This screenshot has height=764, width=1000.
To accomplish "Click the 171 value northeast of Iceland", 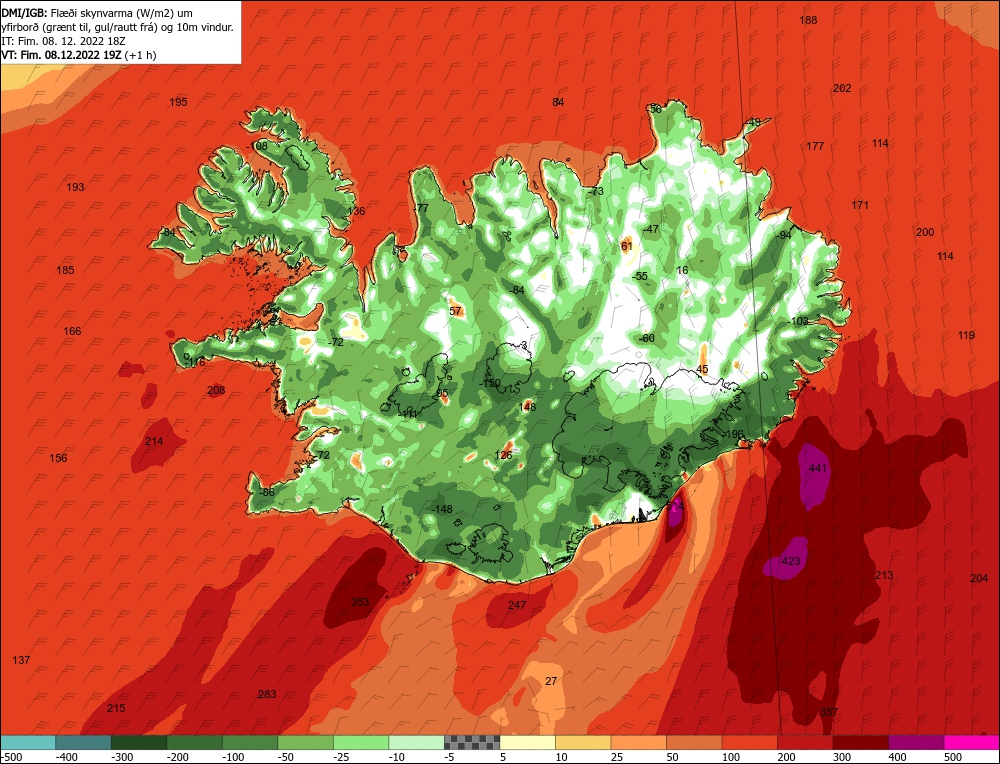I will [x=860, y=205].
